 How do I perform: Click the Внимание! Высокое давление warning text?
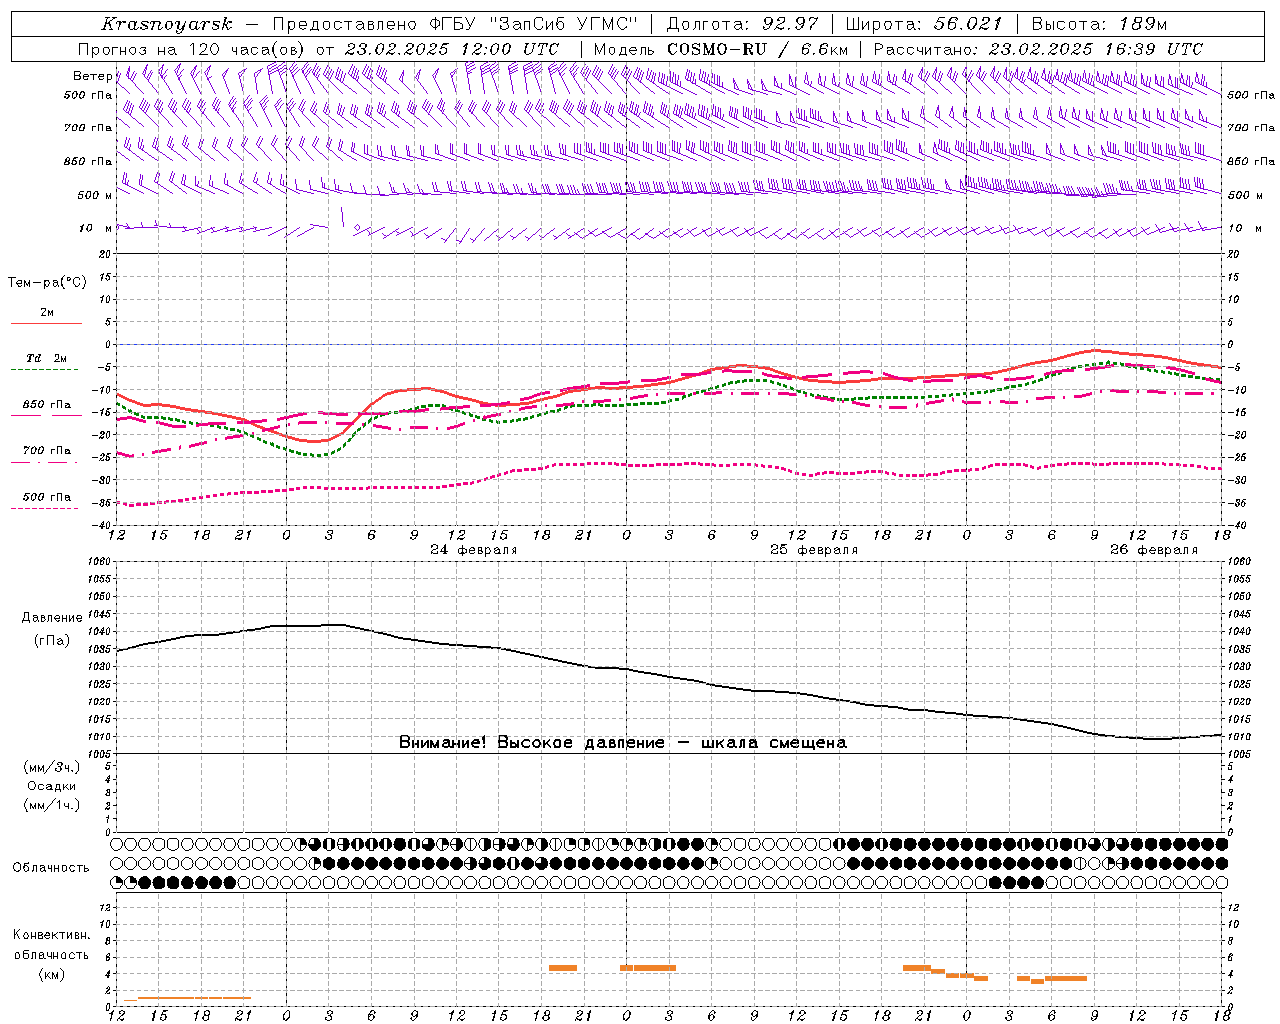pos(622,743)
